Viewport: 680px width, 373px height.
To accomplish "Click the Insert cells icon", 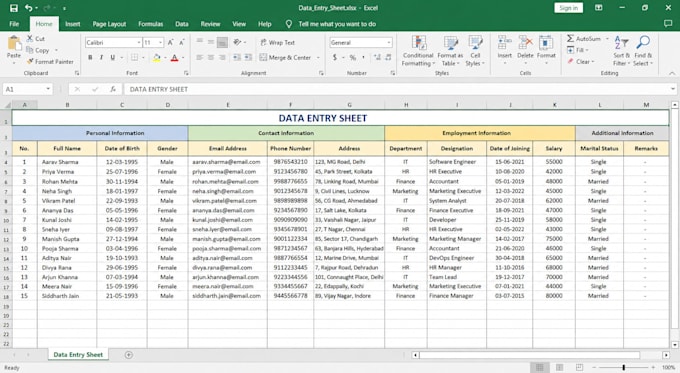I will (504, 43).
